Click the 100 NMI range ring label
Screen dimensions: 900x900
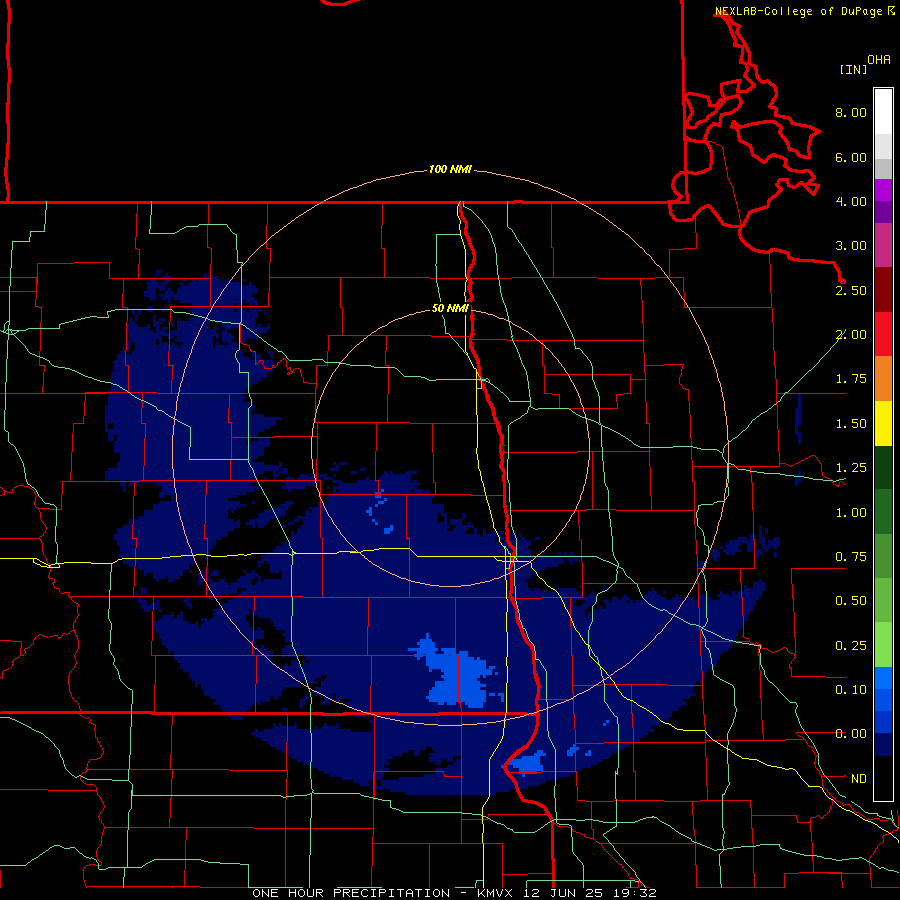450,169
